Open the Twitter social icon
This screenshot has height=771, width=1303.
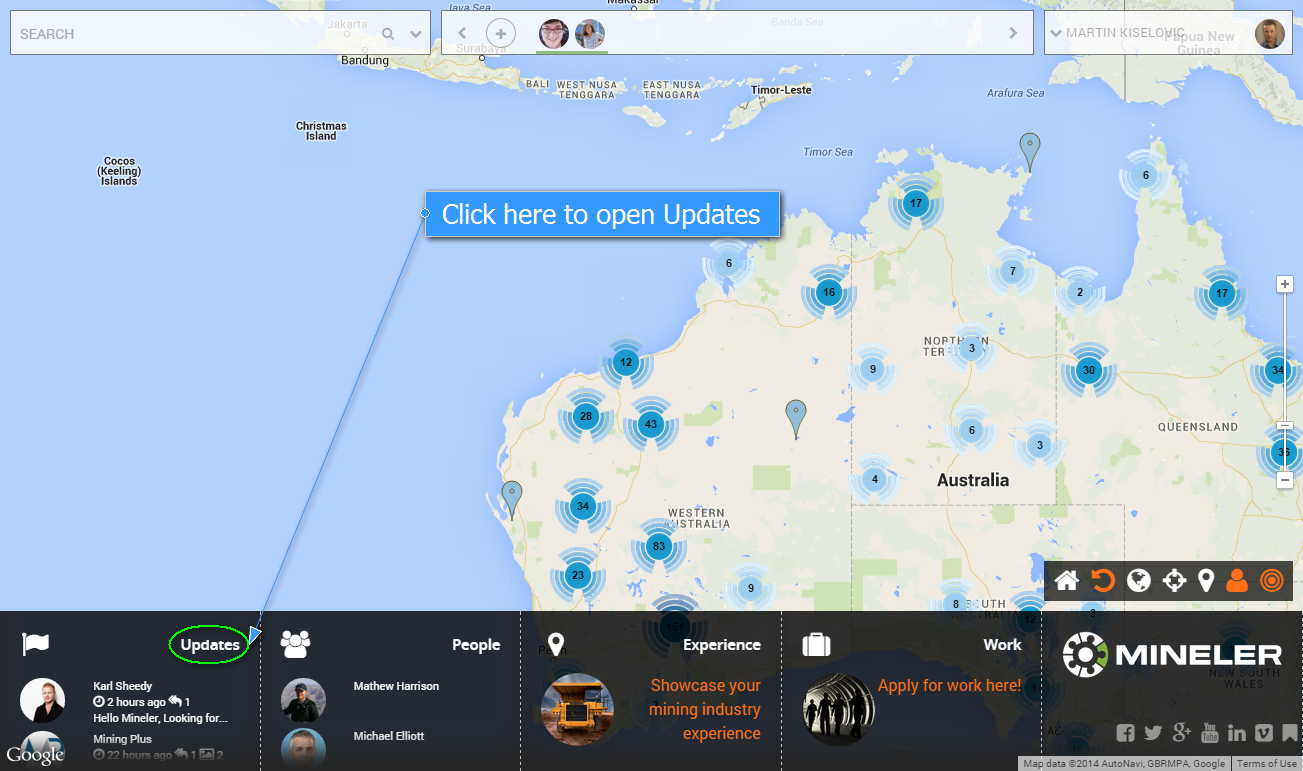coord(1153,733)
